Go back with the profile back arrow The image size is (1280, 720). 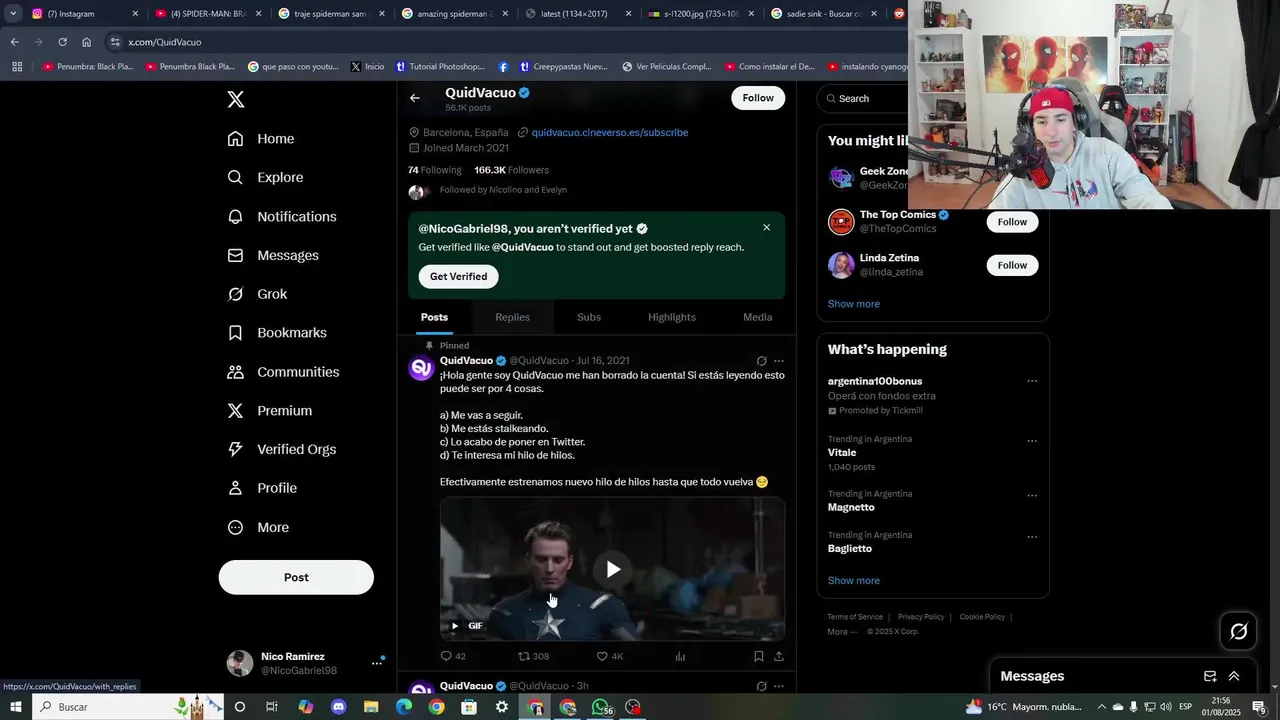tap(415, 98)
